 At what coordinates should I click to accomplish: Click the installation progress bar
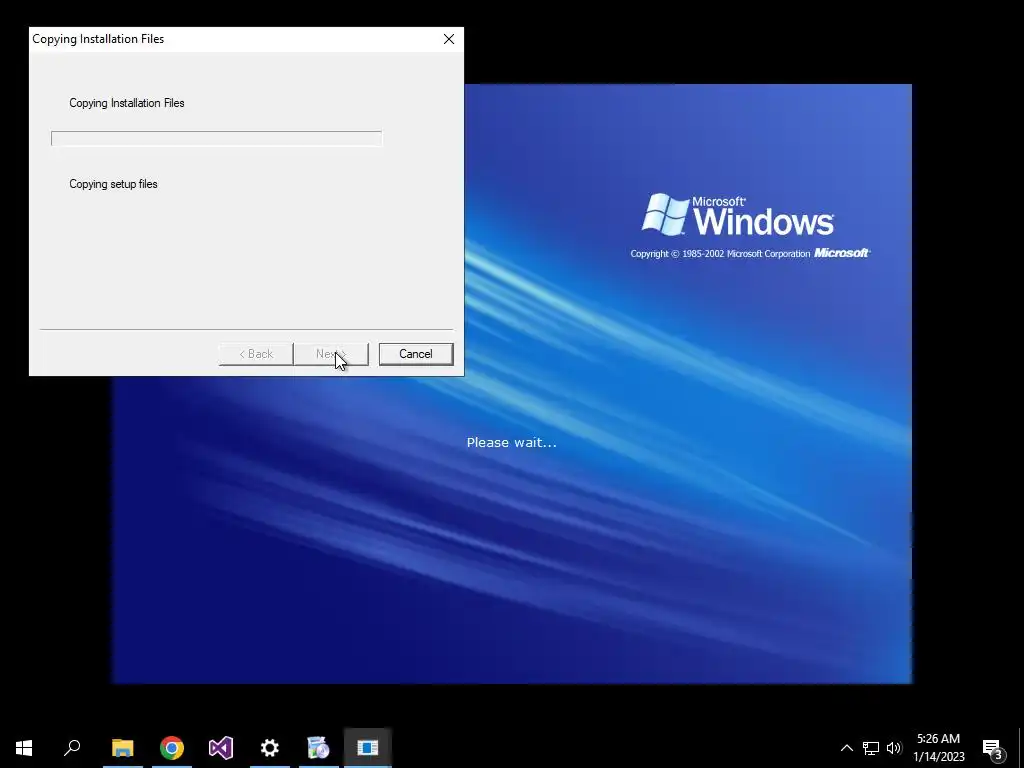click(x=217, y=138)
